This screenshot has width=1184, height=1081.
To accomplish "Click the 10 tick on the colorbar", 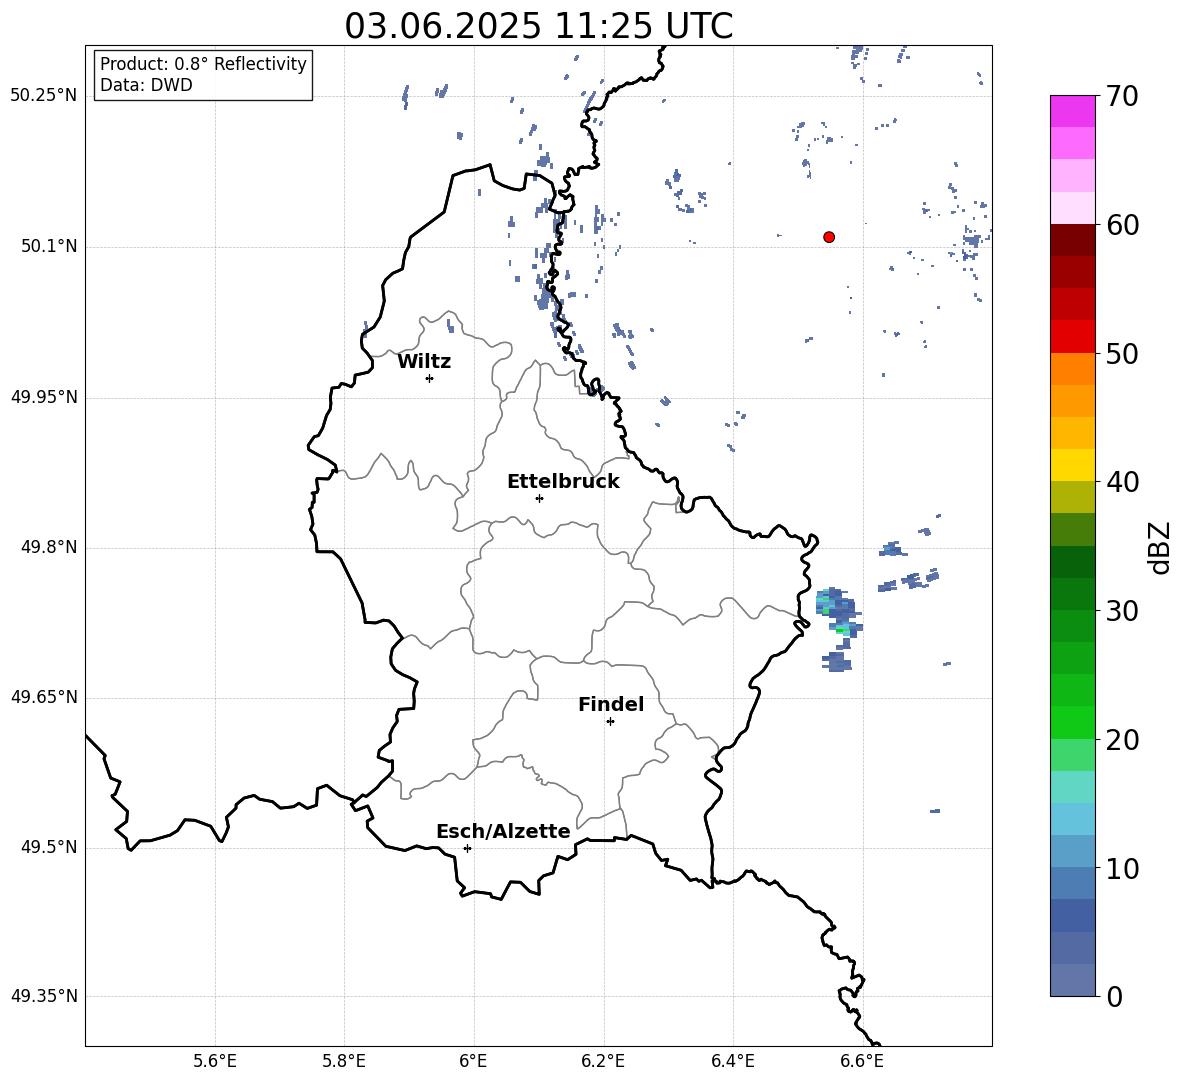I will [x=1122, y=869].
